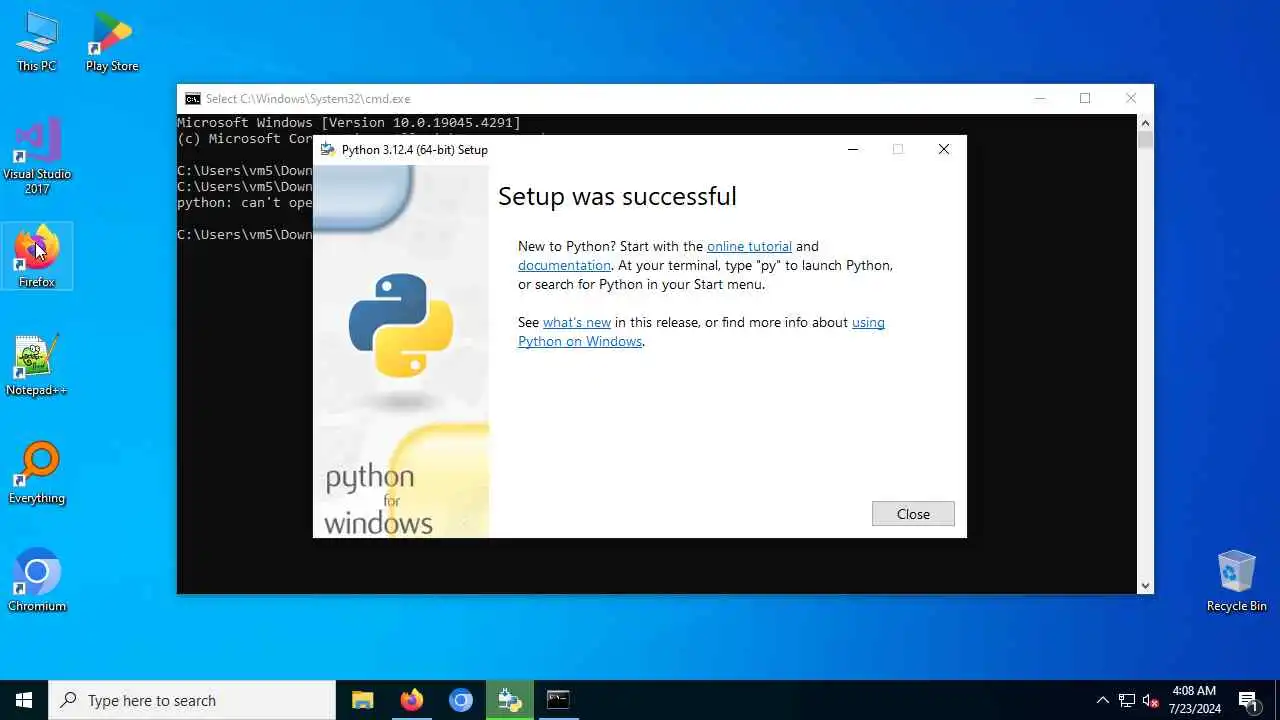Click the Python logo in setup dialog
Image resolution: width=1280 pixels, height=720 pixels.
coord(401,325)
